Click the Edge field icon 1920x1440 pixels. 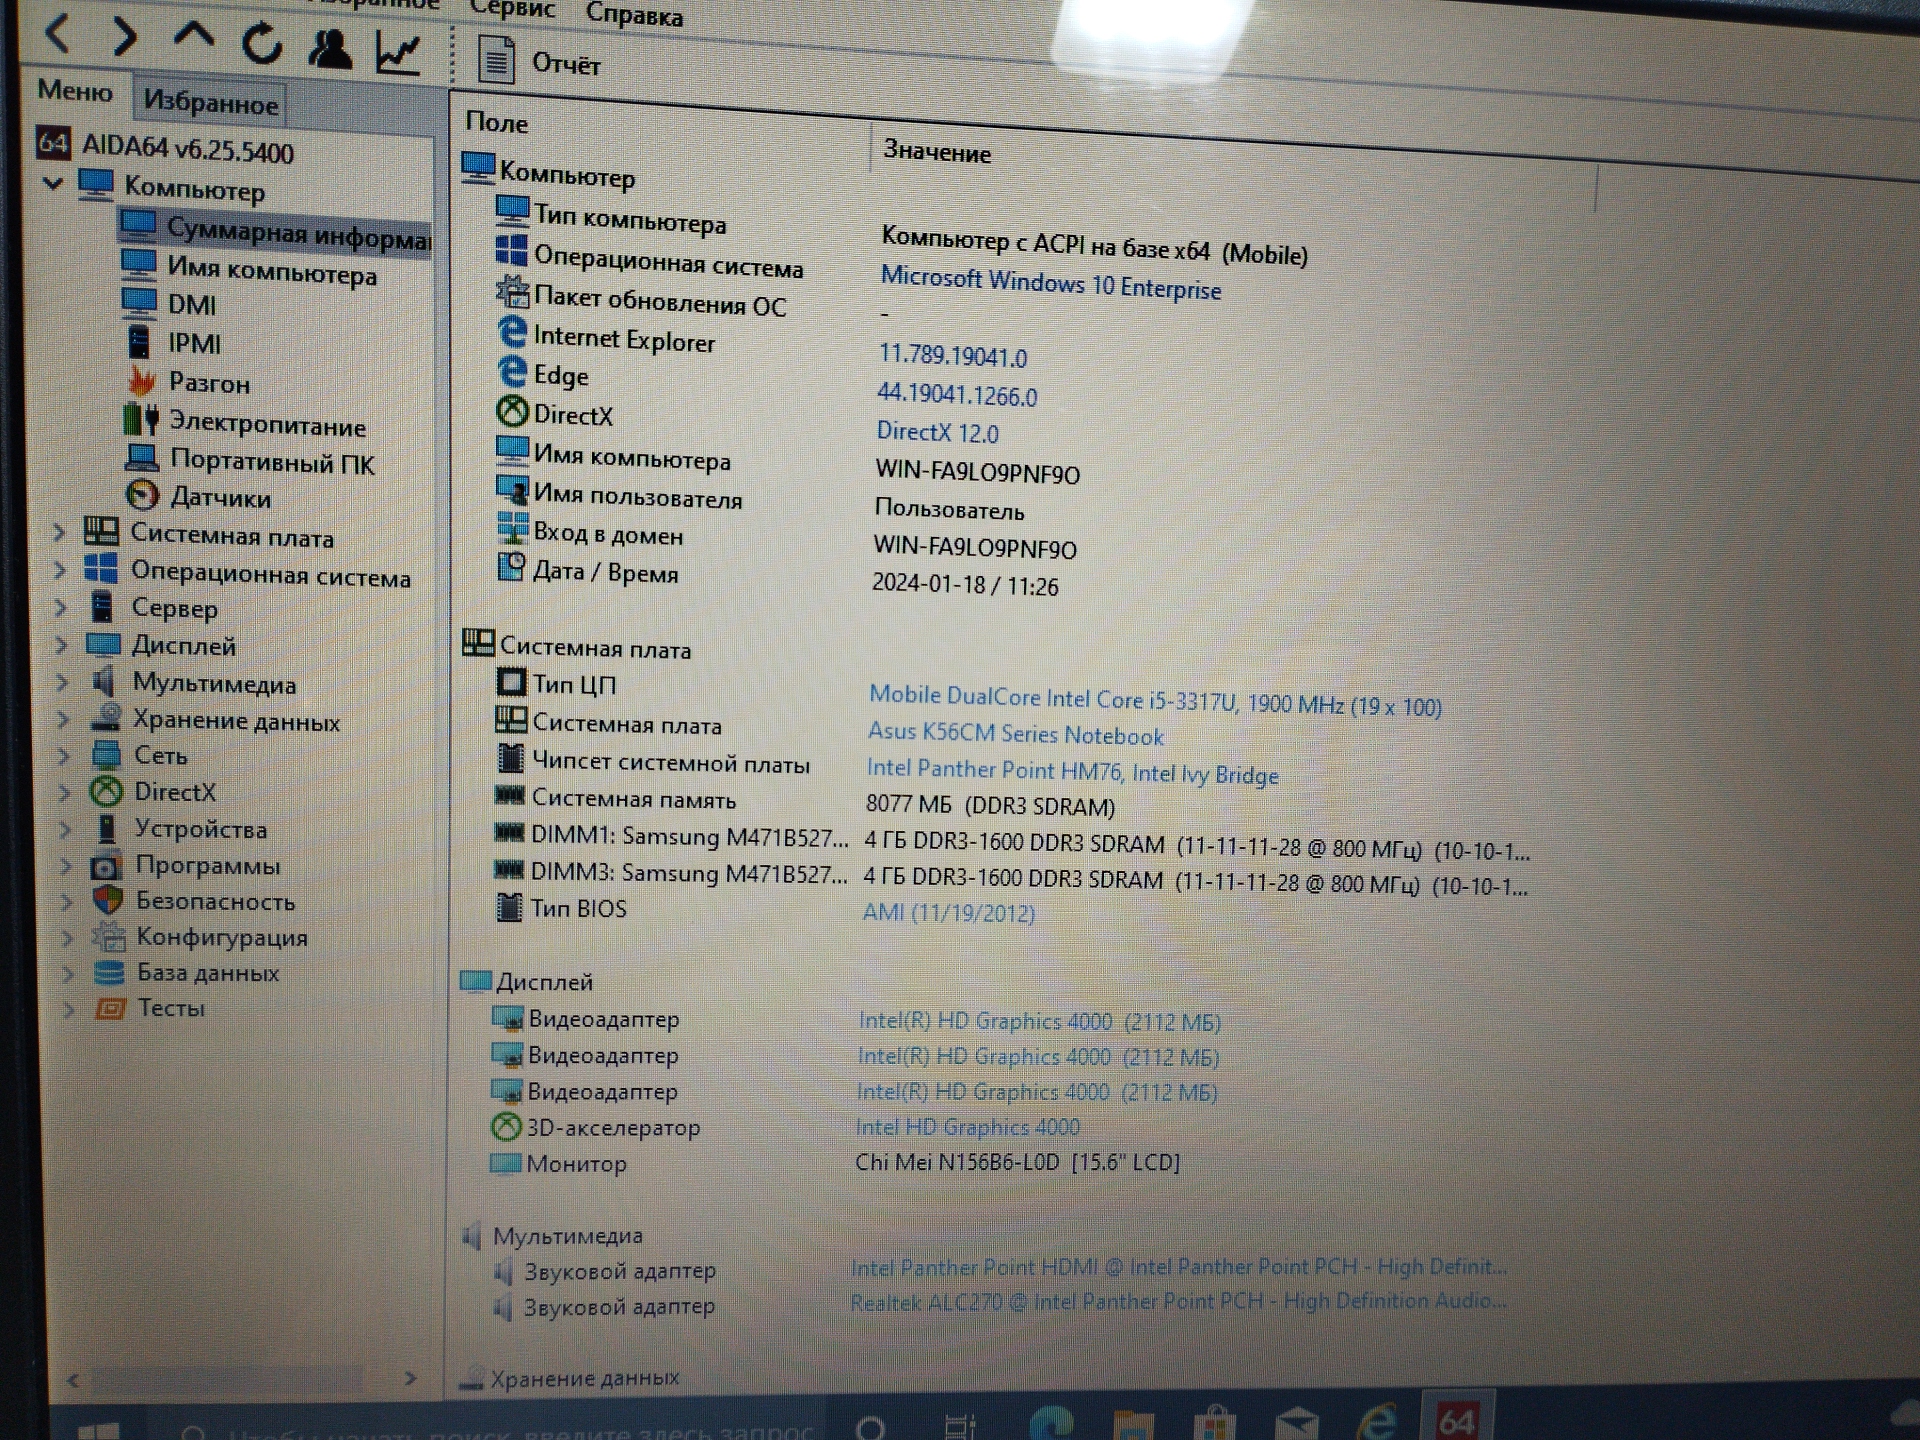[x=512, y=372]
